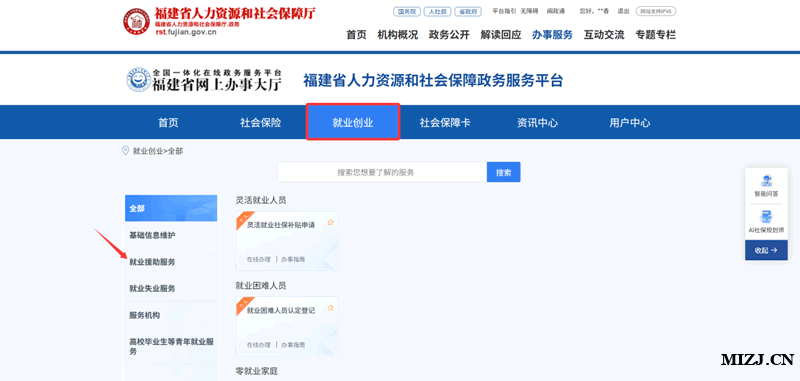
Task: Select the 就业创业 tab
Action: pos(353,122)
